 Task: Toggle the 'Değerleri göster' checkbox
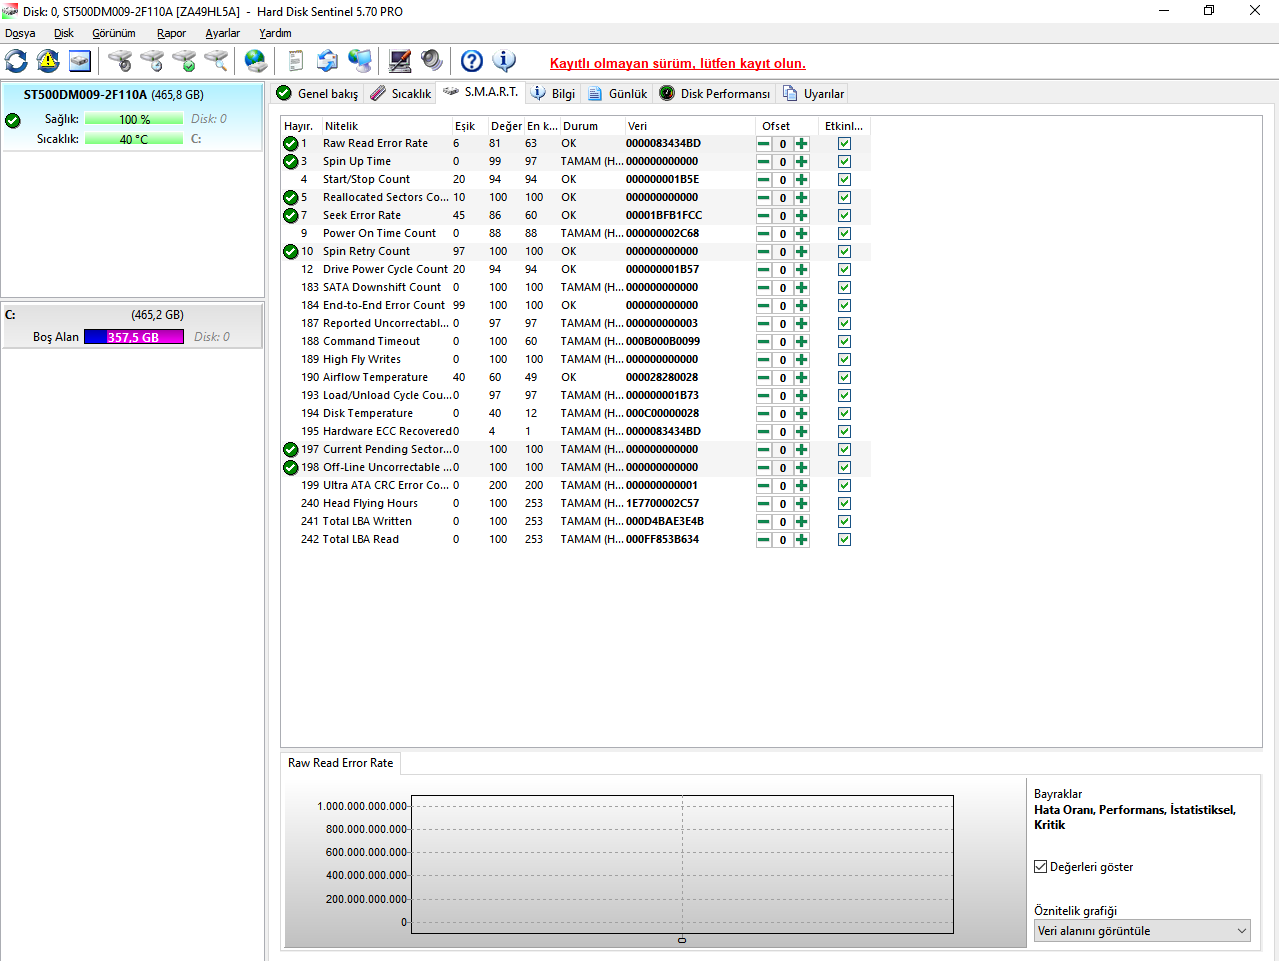pos(1040,867)
